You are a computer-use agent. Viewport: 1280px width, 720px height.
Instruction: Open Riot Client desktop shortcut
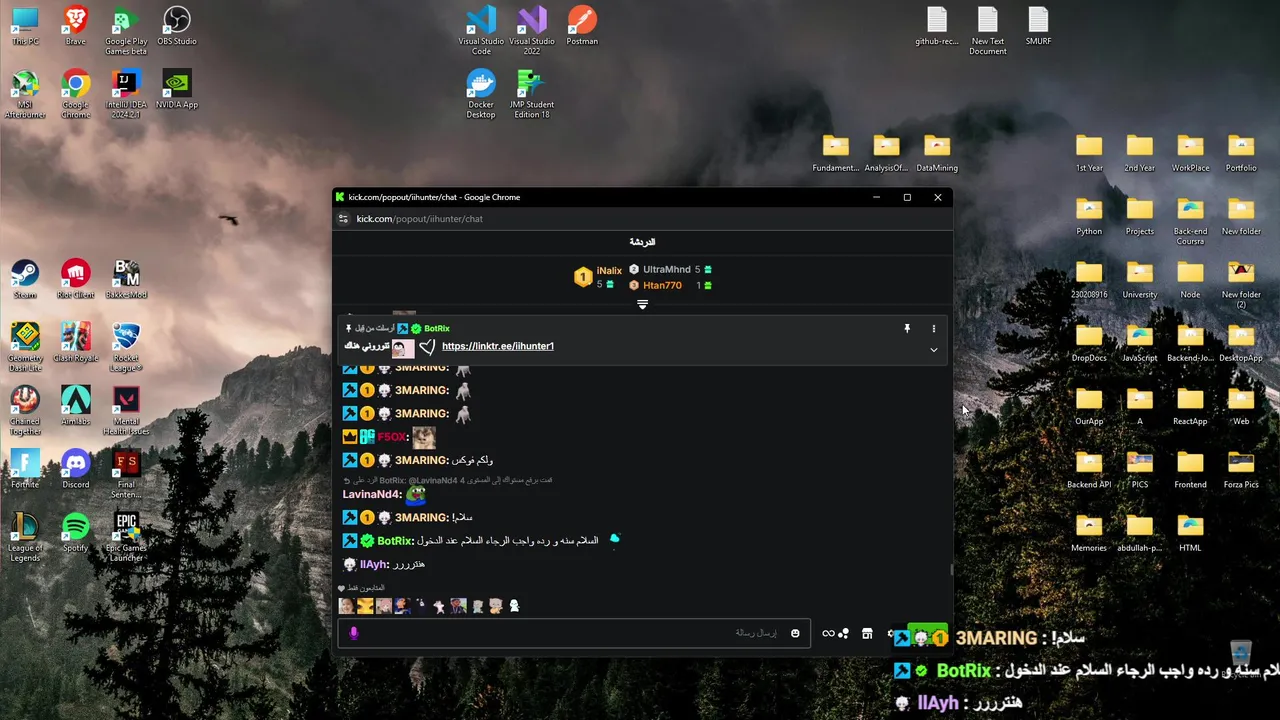click(75, 279)
